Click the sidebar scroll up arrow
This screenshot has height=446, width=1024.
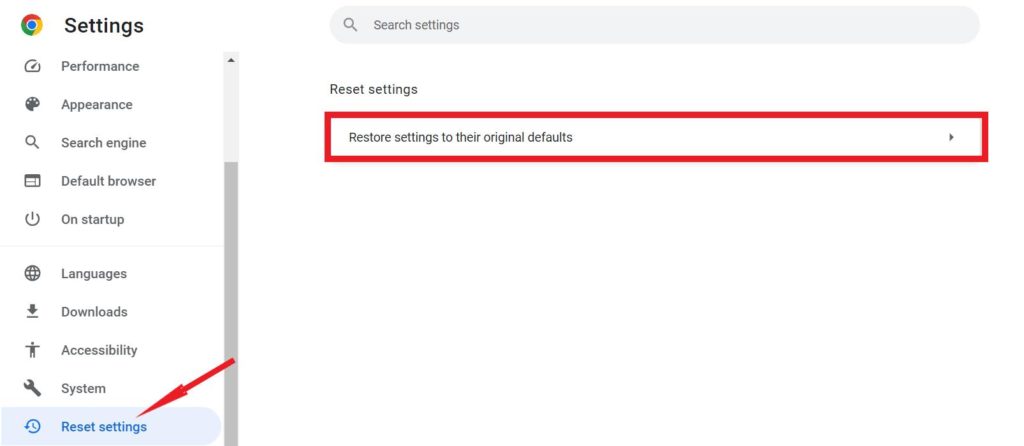coord(231,60)
